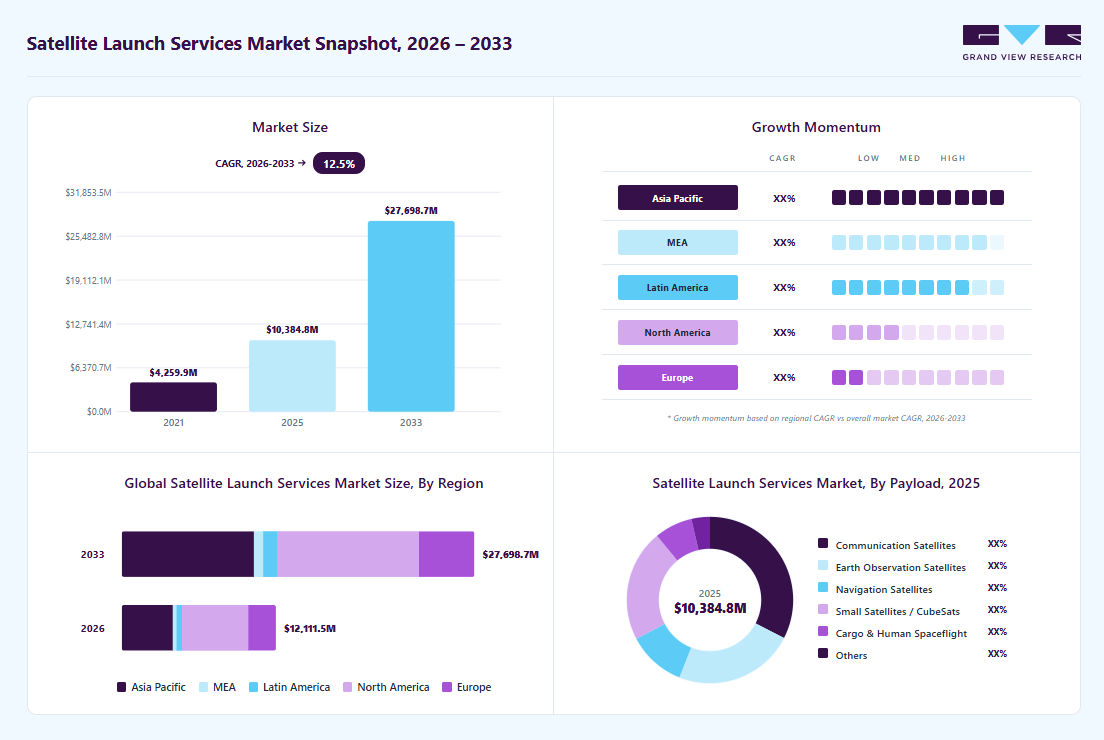Click the MEA region label button
This screenshot has height=740, width=1104.
coord(678,242)
